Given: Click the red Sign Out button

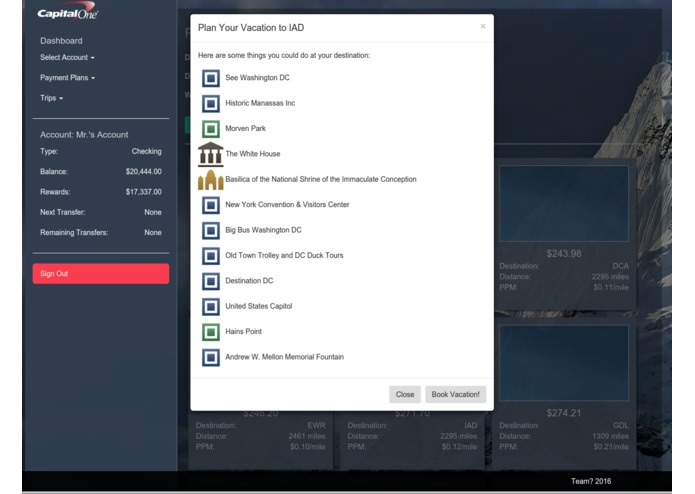Looking at the screenshot, I should (x=101, y=274).
